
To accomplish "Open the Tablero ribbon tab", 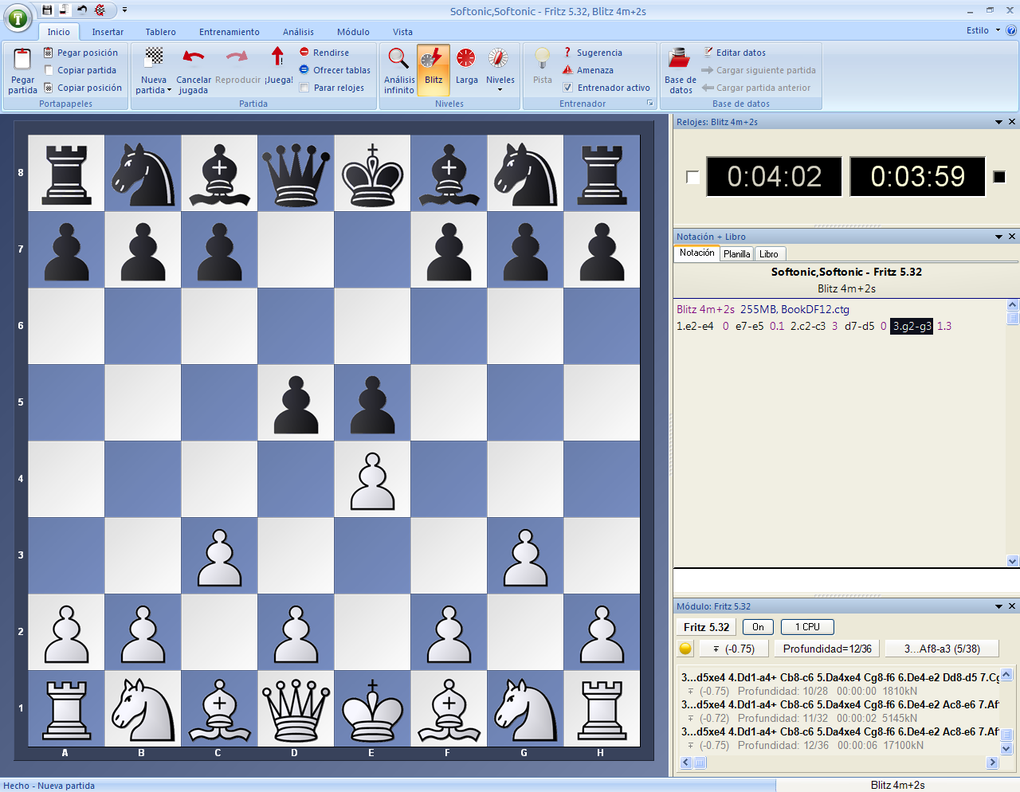I will [161, 32].
